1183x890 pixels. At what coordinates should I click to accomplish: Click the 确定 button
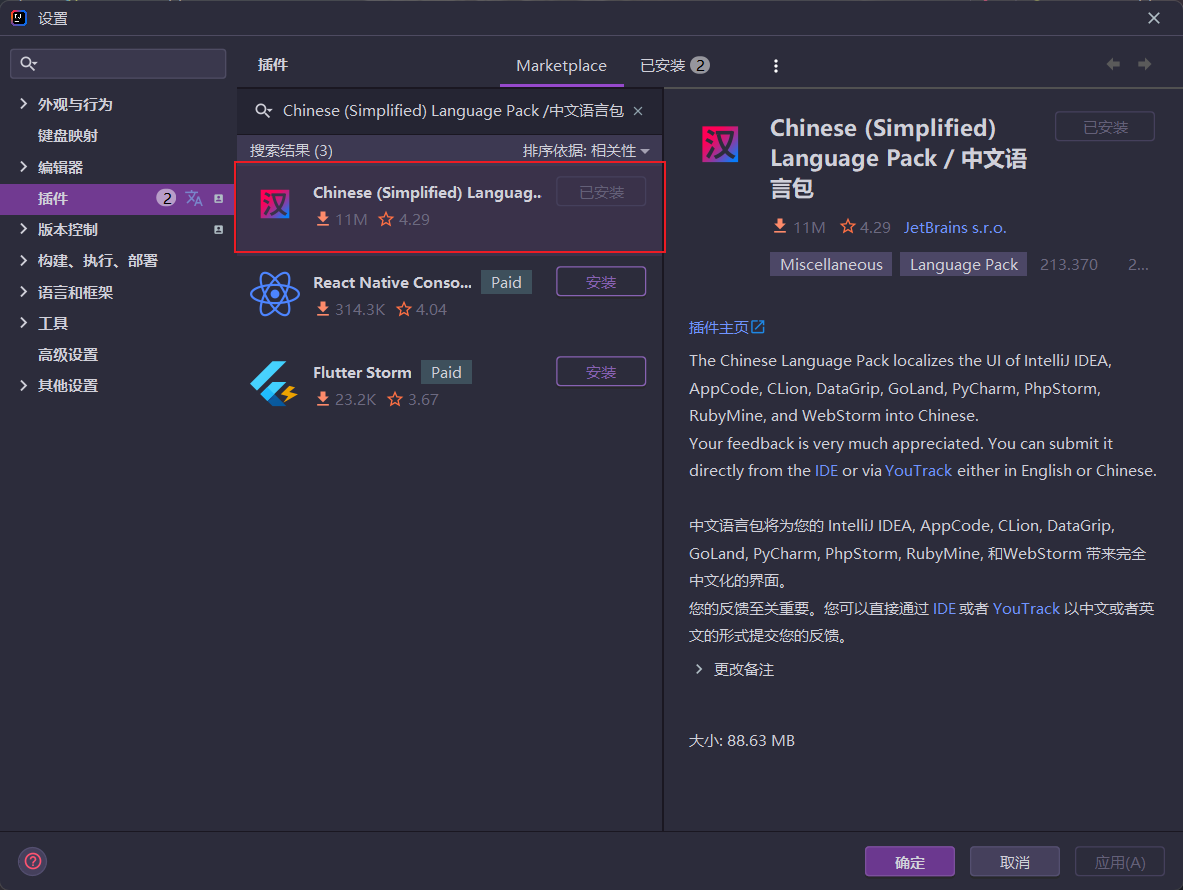(909, 861)
